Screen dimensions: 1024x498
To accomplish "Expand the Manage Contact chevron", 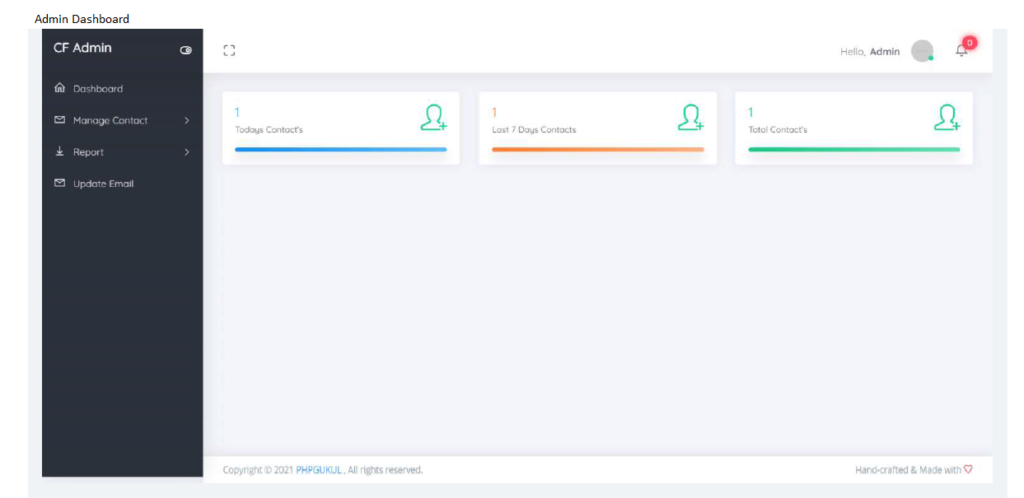I will (x=187, y=120).
